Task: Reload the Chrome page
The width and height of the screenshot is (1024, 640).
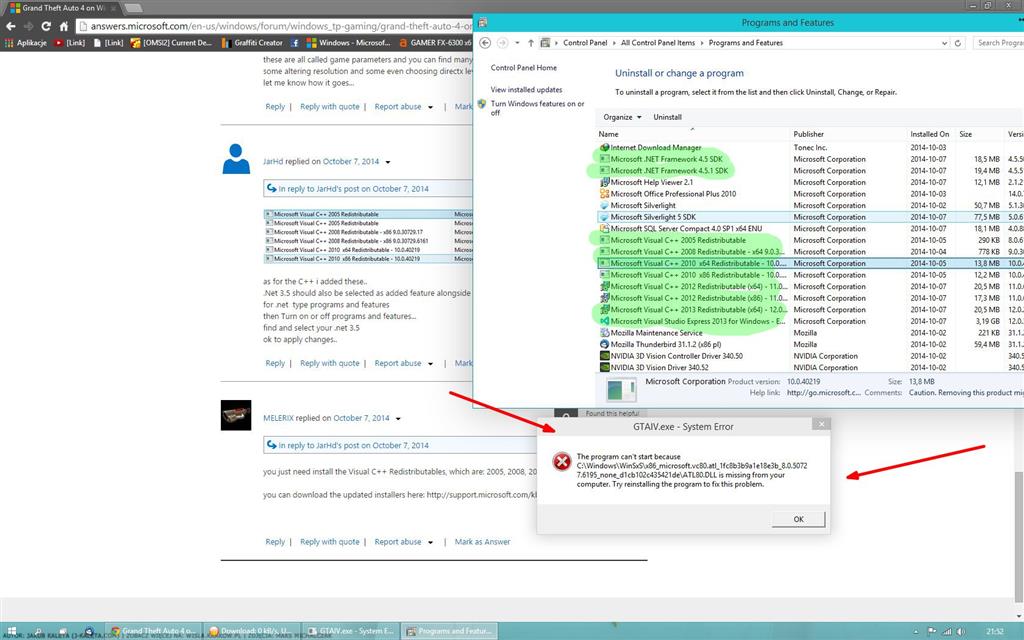Action: (46, 26)
